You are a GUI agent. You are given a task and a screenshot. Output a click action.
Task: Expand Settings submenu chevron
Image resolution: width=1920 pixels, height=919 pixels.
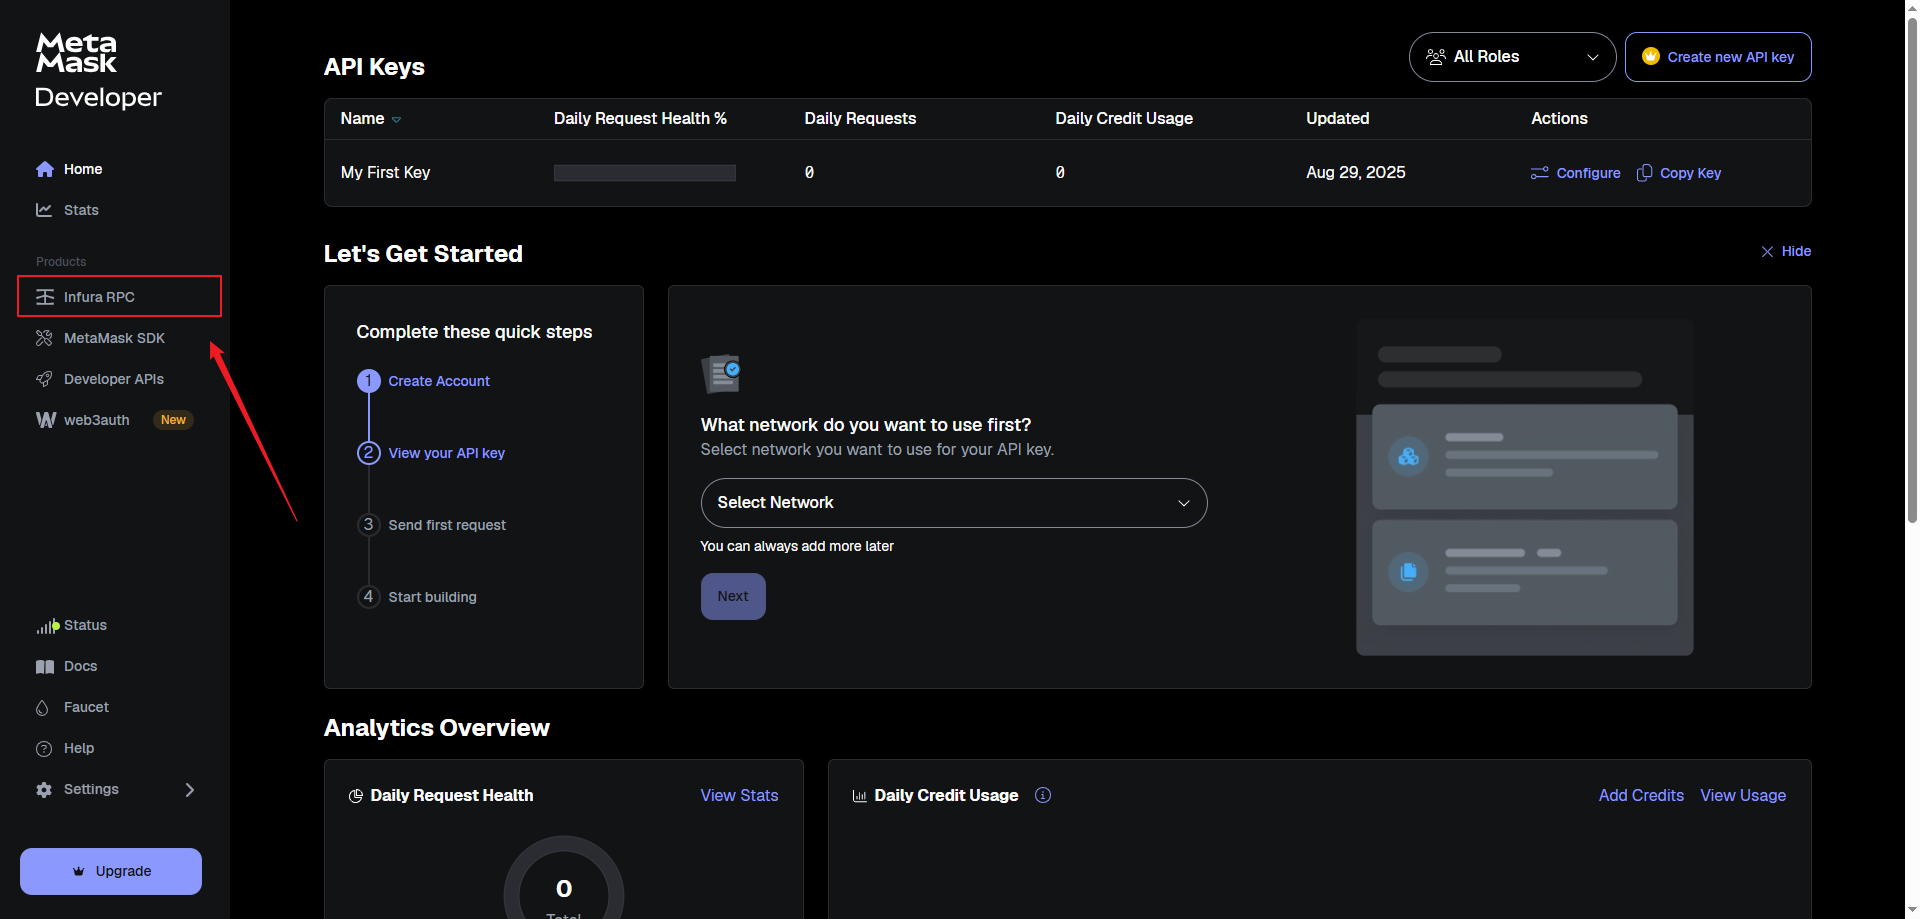tap(190, 790)
